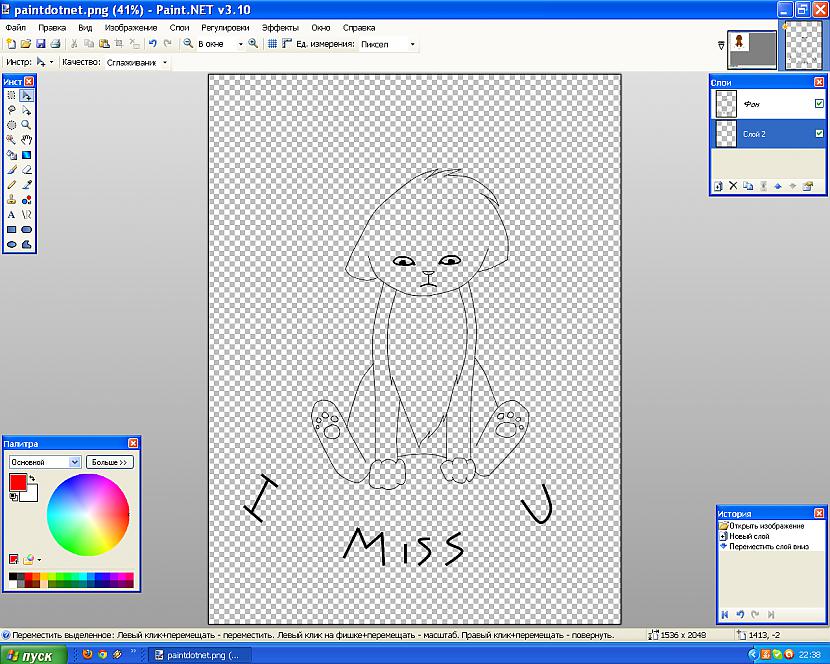830x664 pixels.
Task: Select the Recolor tool
Action: 26,200
